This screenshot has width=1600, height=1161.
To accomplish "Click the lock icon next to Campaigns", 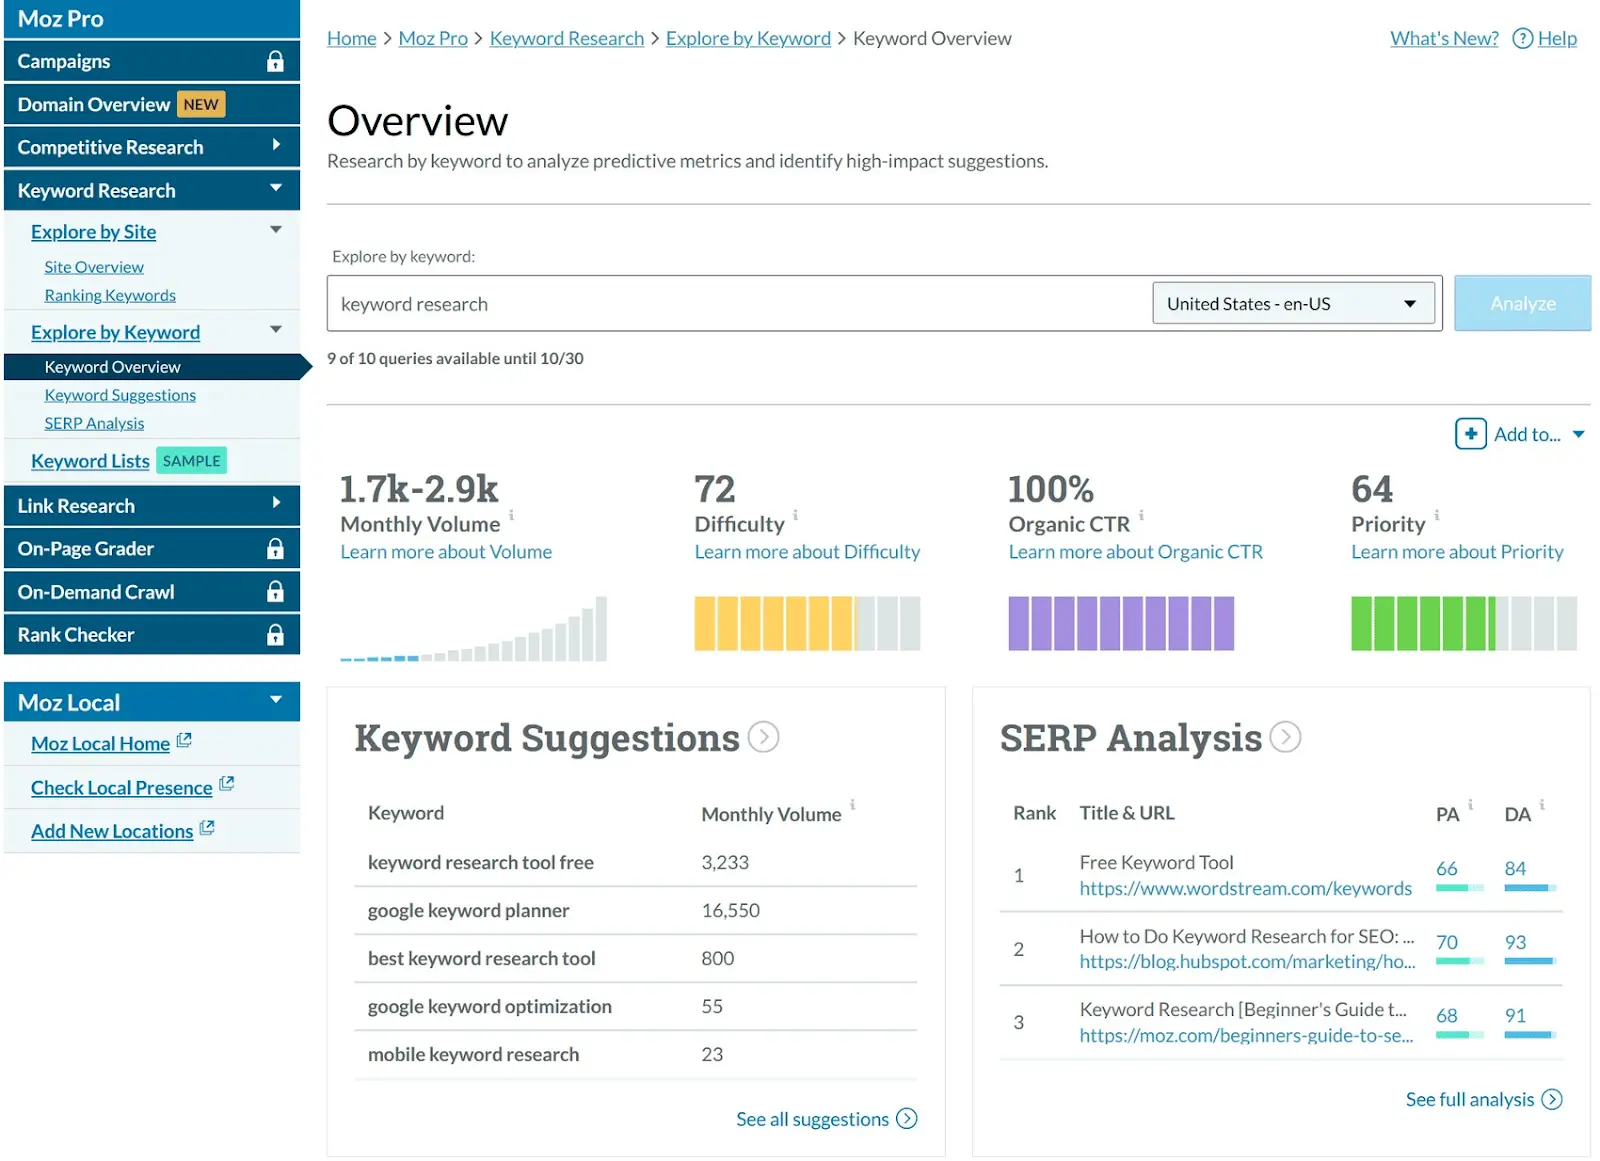I will pos(277,60).
